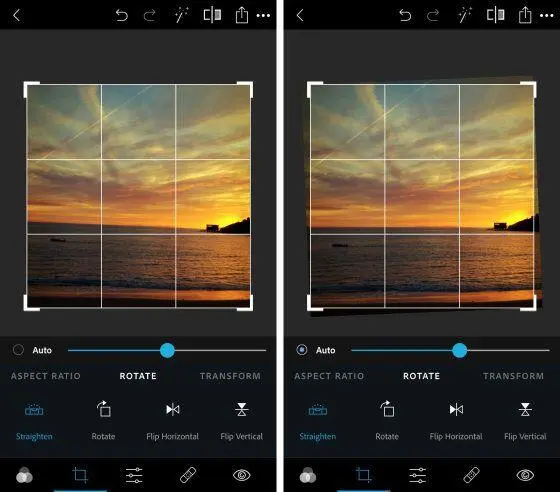Switch to TRANSFORM tab in right screen
Image resolution: width=560 pixels, height=492 pixels.
514,376
